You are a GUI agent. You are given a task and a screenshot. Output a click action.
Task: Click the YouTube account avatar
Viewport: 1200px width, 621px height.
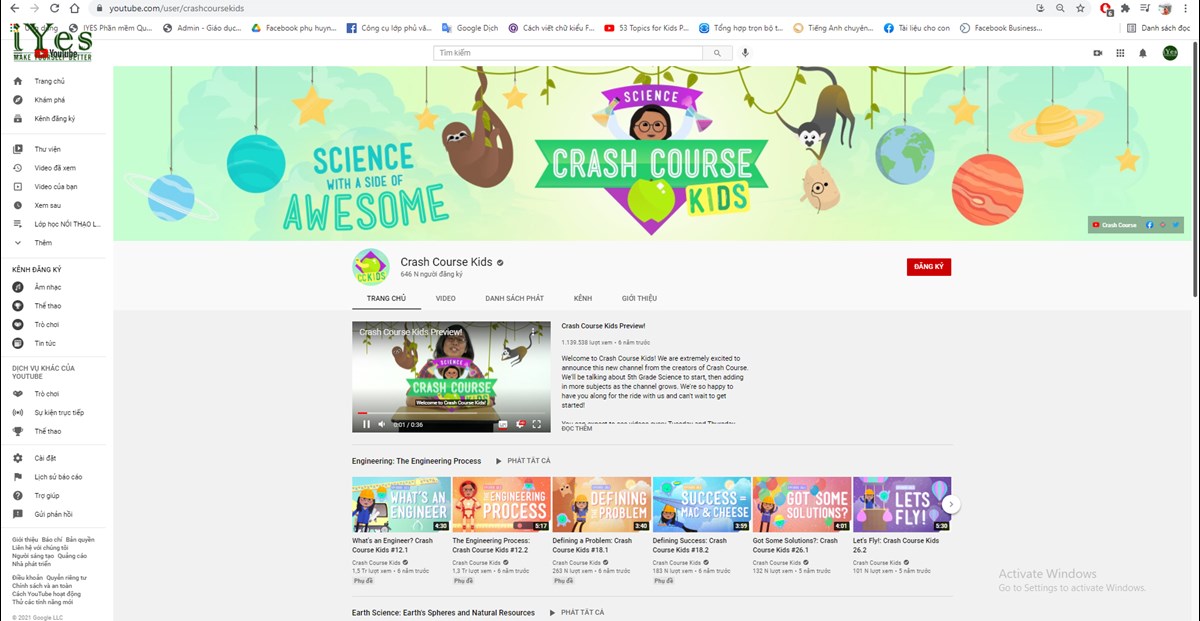[1170, 53]
